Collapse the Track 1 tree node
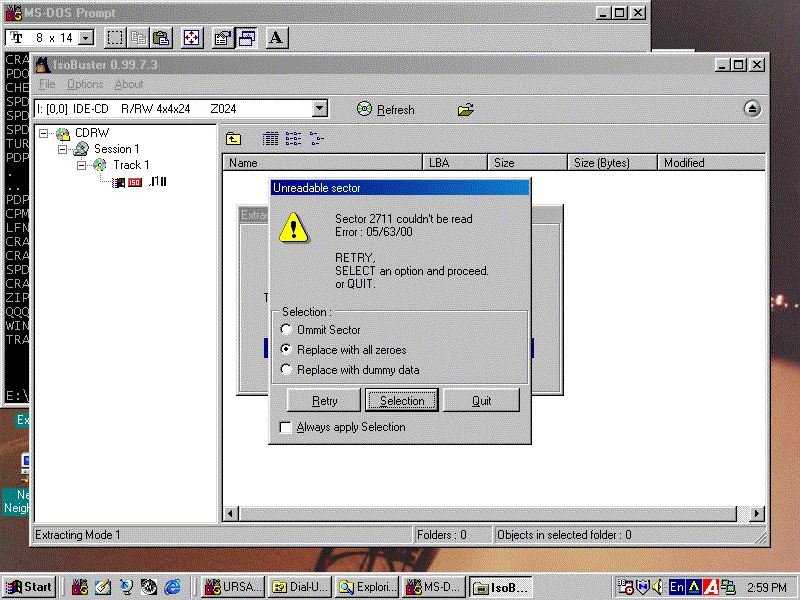The height and width of the screenshot is (600, 800). point(81,165)
